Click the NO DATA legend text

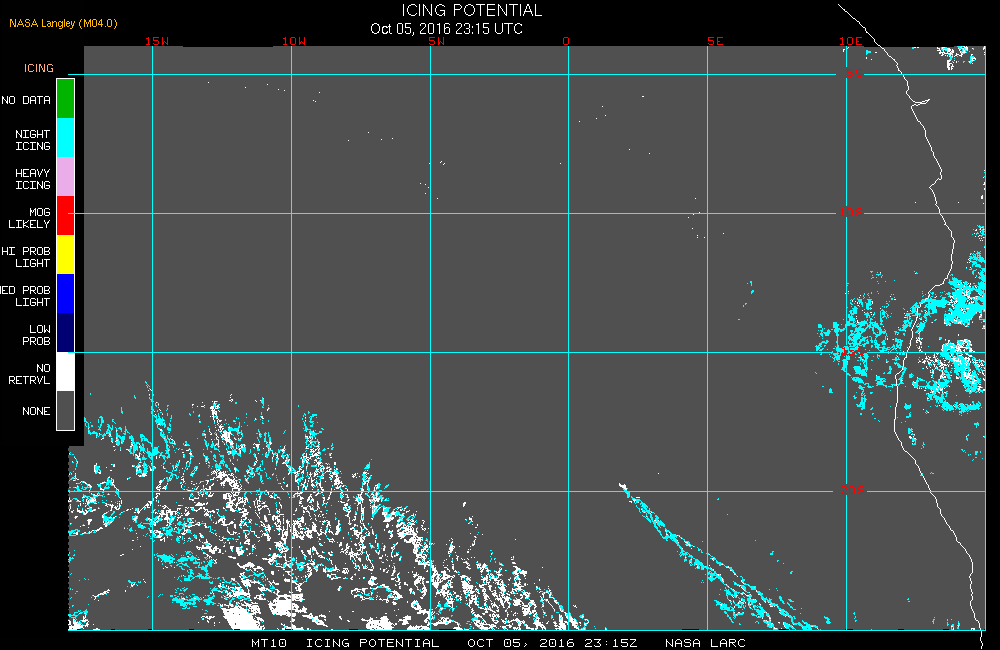click(x=26, y=100)
